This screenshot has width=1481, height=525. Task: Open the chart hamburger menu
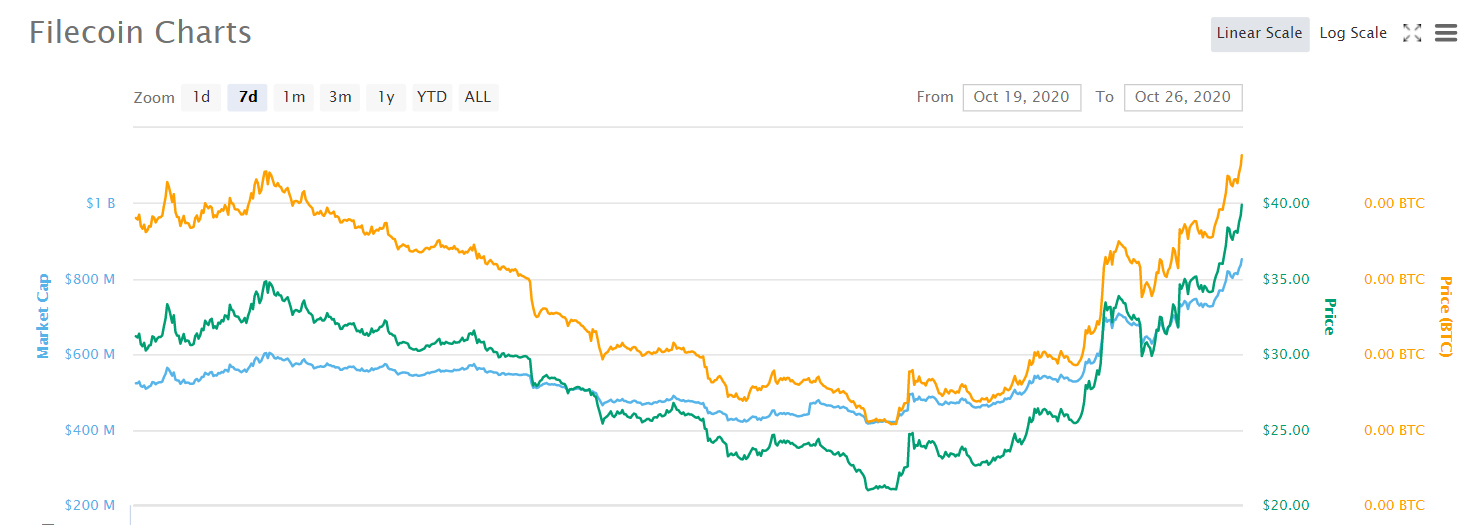click(x=1446, y=33)
